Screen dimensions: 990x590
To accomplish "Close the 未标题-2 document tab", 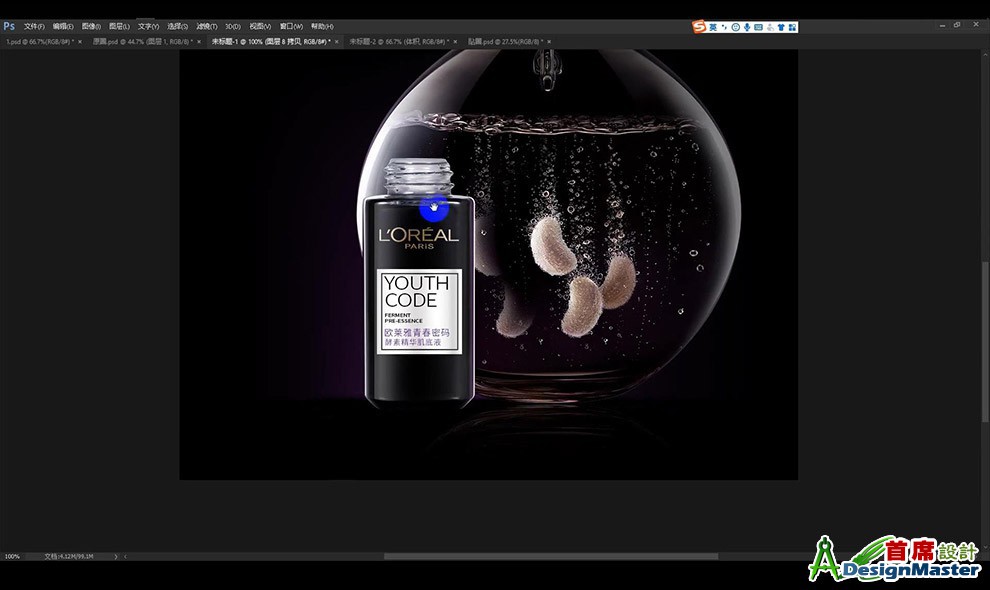I will [455, 42].
